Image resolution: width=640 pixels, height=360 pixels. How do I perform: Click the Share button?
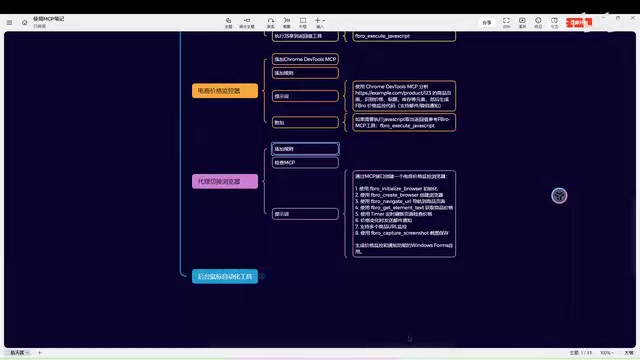click(x=487, y=22)
